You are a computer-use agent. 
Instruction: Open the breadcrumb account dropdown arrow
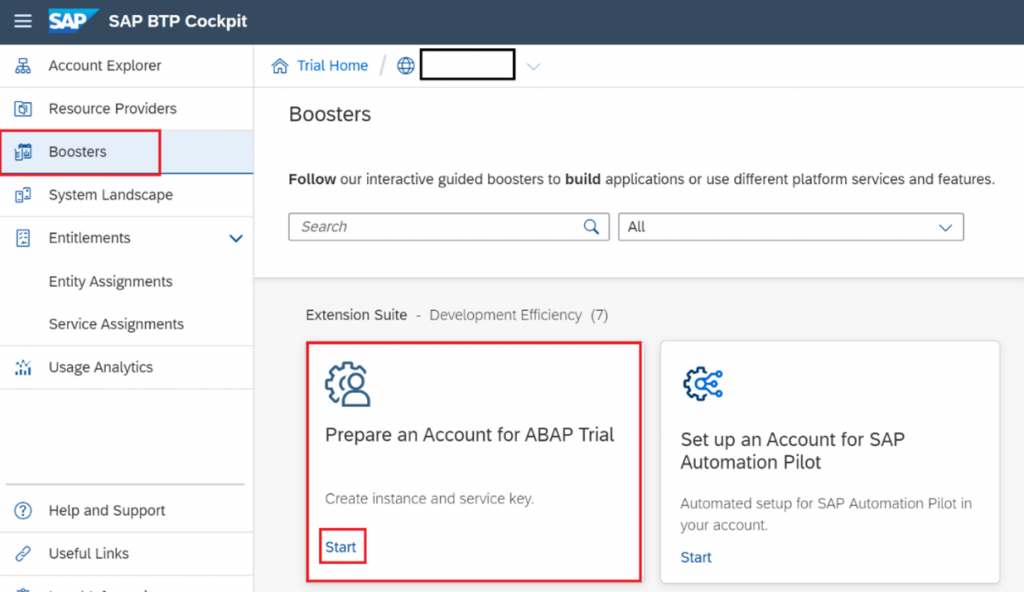tap(534, 66)
